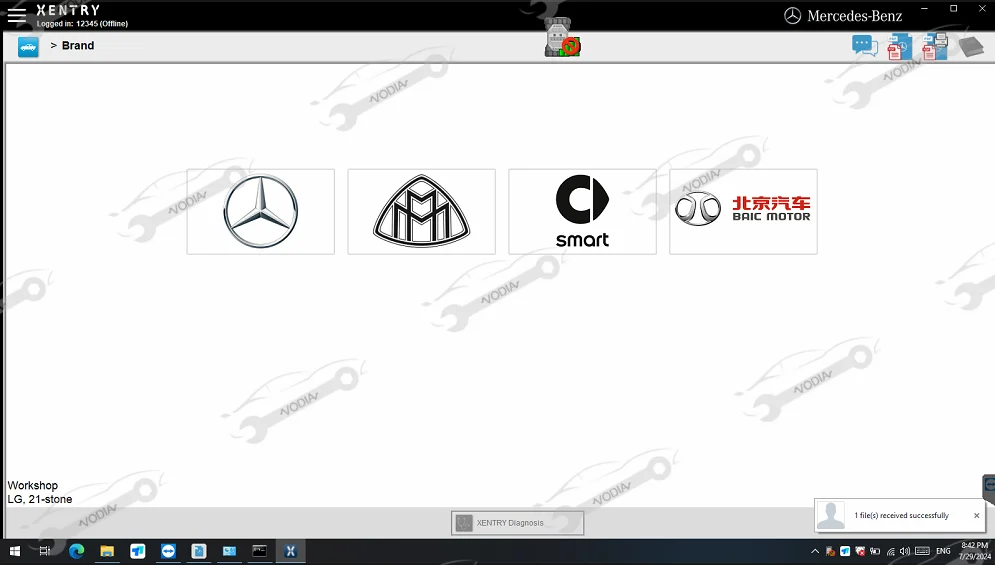Open the TeamViewer taskbar icon
The image size is (995, 565).
(168, 551)
